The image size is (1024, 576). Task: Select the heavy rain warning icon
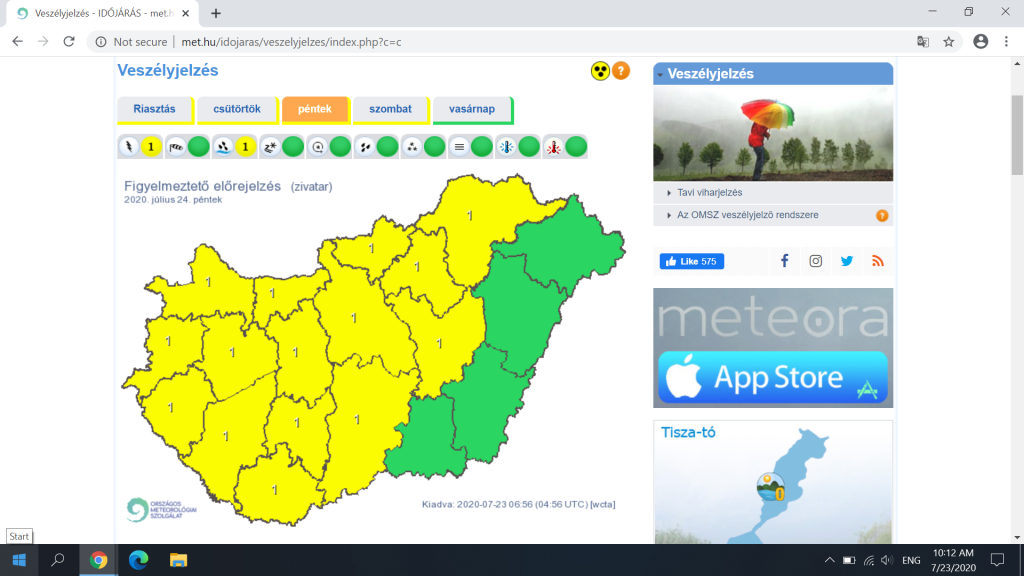(x=223, y=147)
